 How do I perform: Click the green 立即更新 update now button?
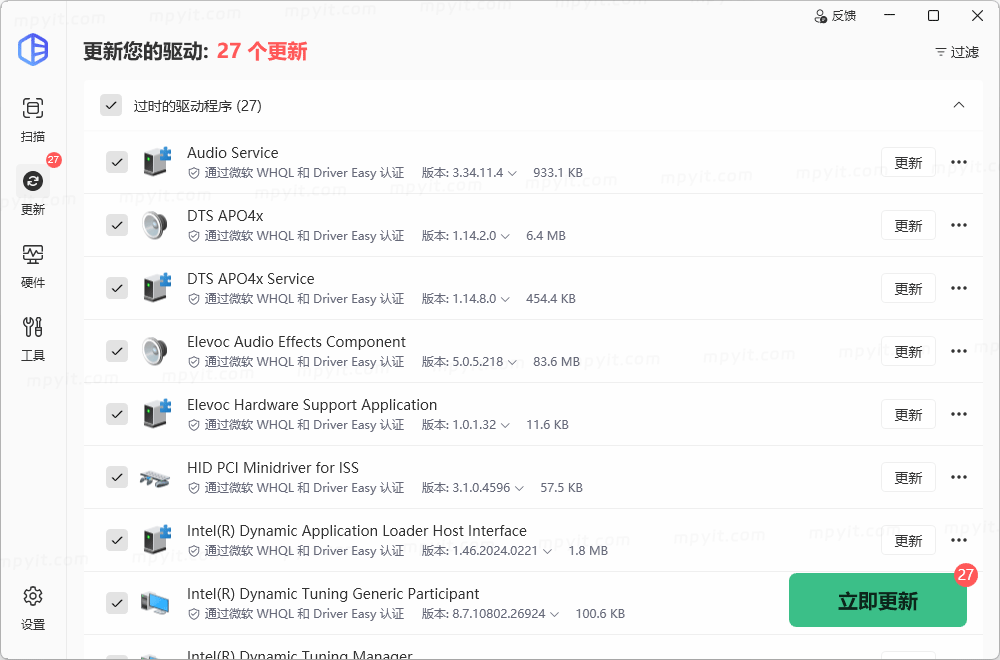coord(878,601)
